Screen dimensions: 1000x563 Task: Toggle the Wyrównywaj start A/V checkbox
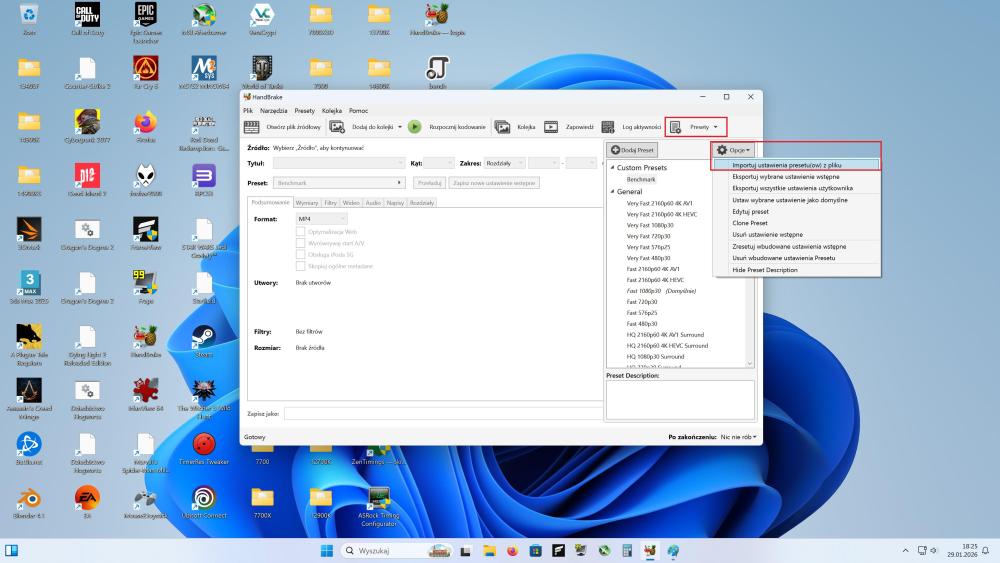(300, 242)
